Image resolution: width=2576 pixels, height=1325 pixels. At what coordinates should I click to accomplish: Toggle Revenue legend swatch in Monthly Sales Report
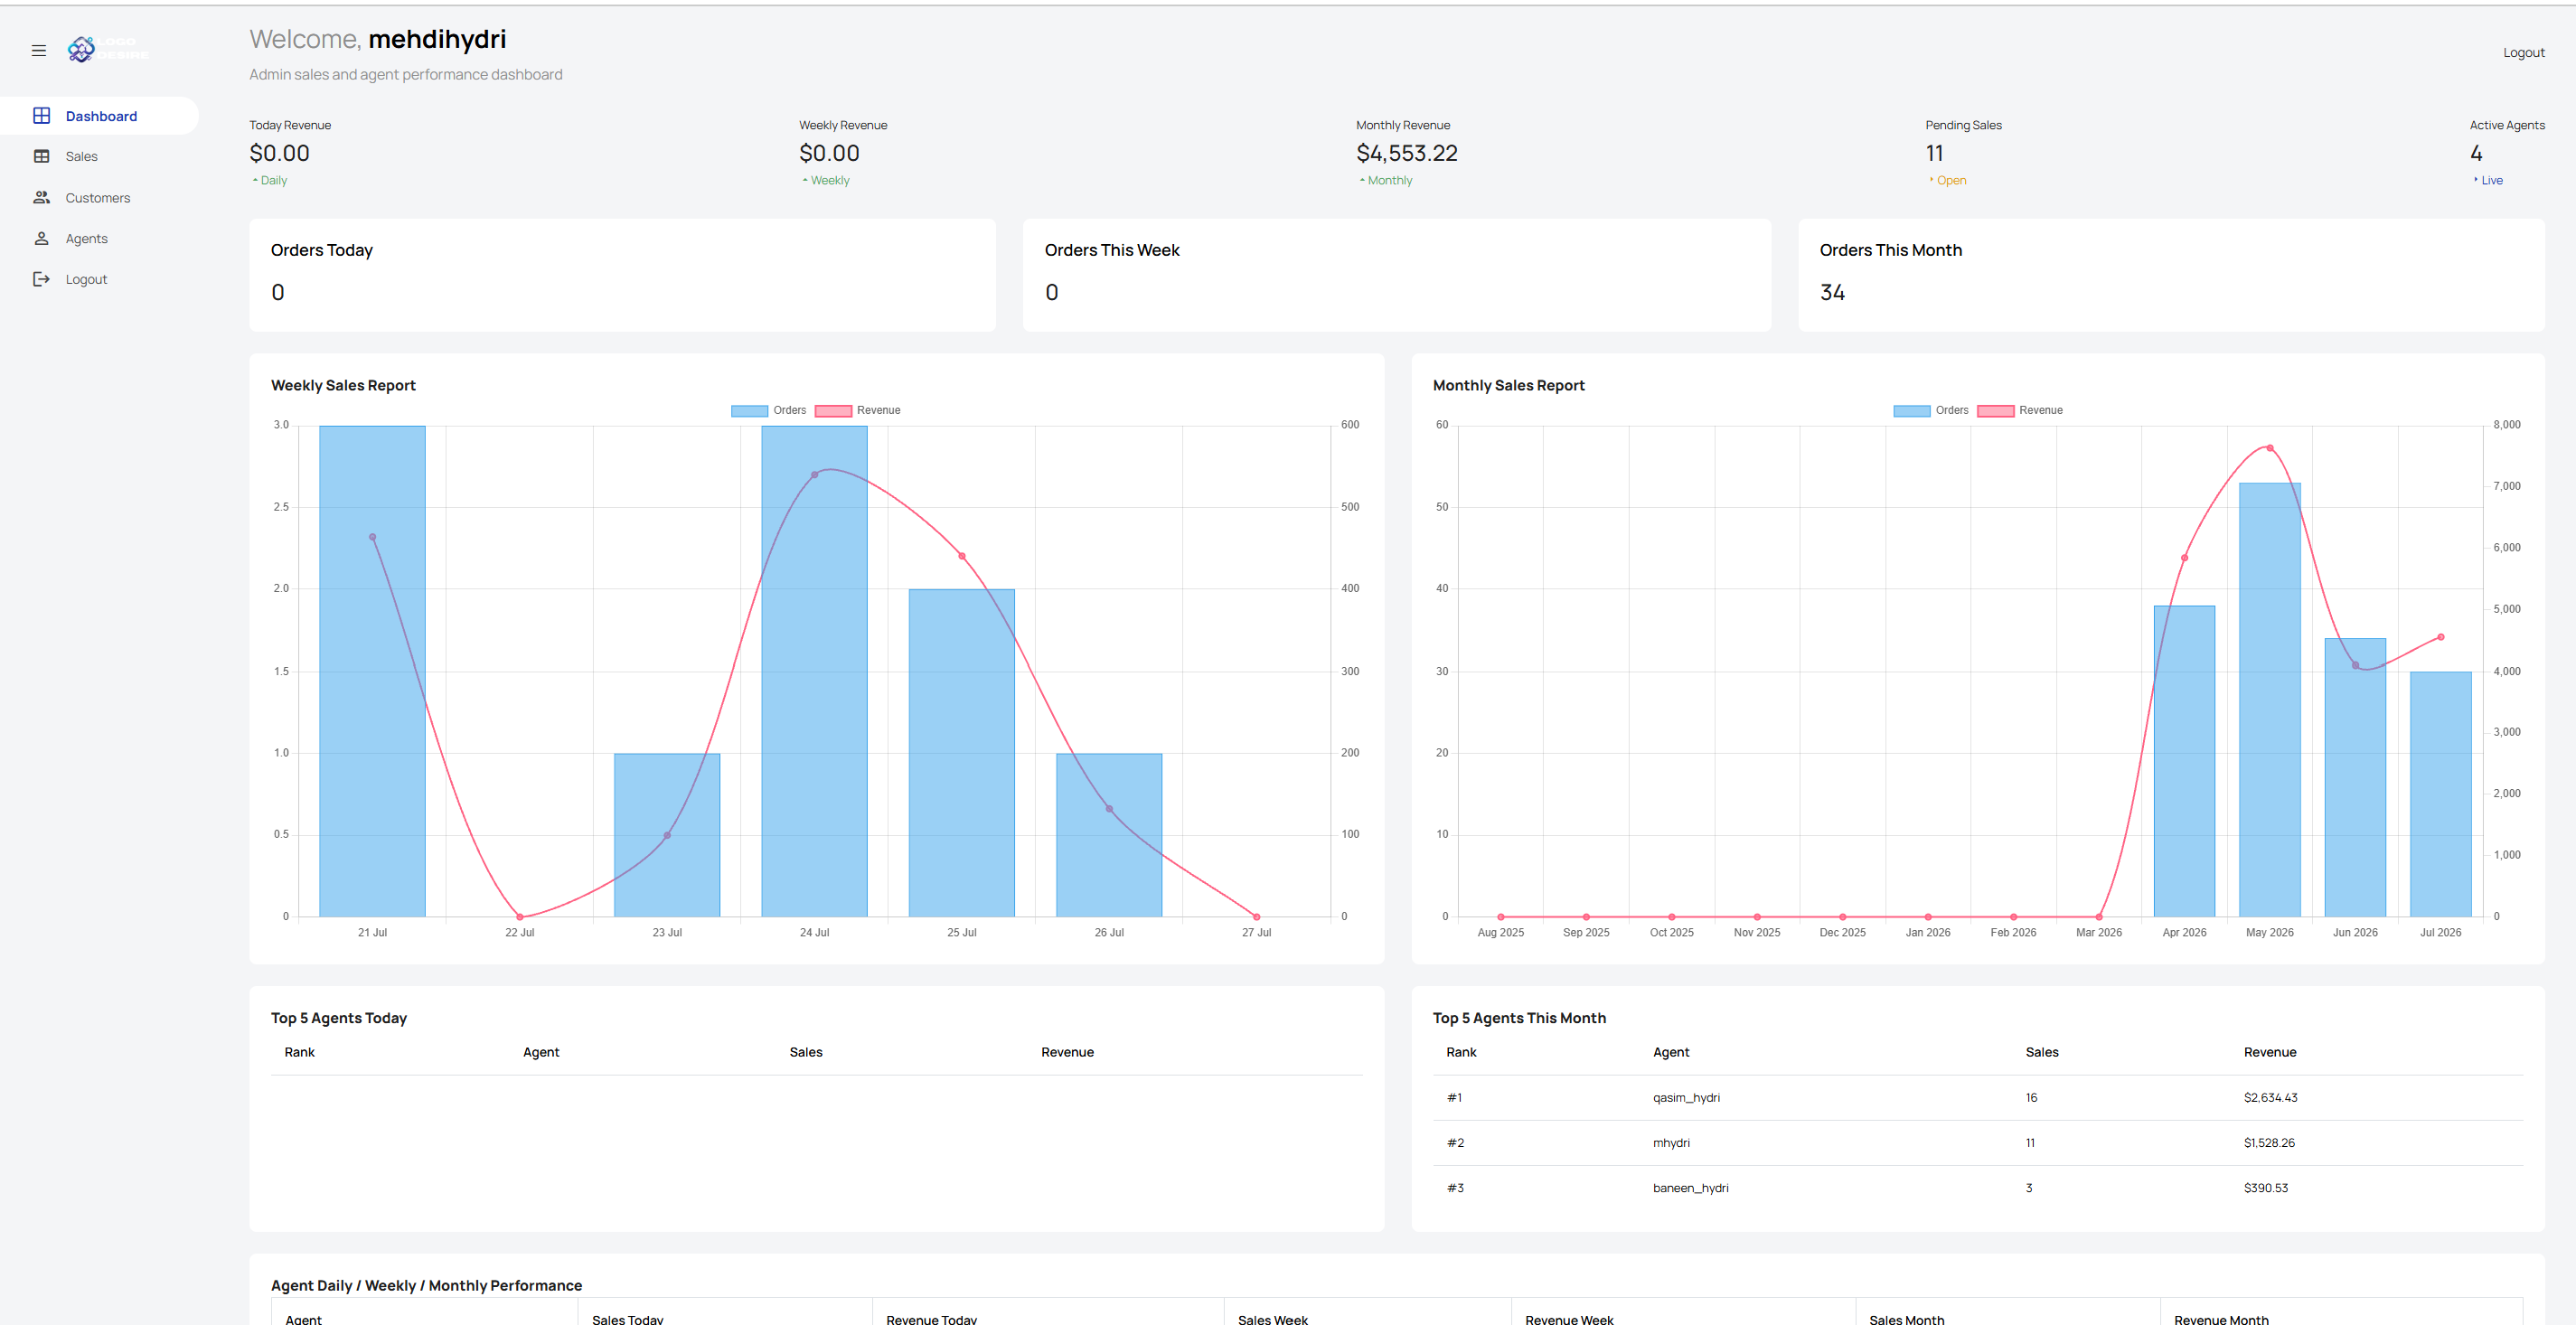[x=1995, y=411]
